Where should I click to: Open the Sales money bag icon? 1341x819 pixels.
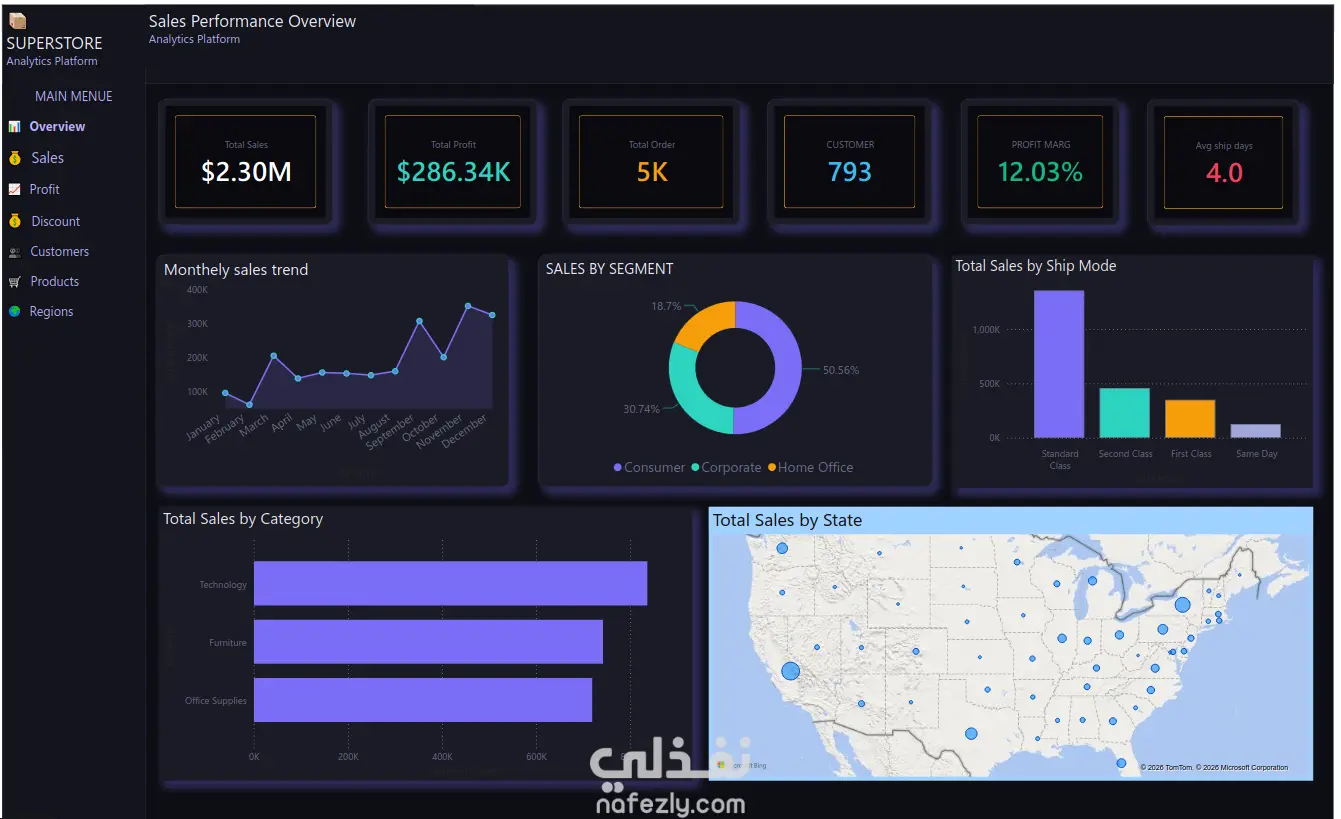14,158
